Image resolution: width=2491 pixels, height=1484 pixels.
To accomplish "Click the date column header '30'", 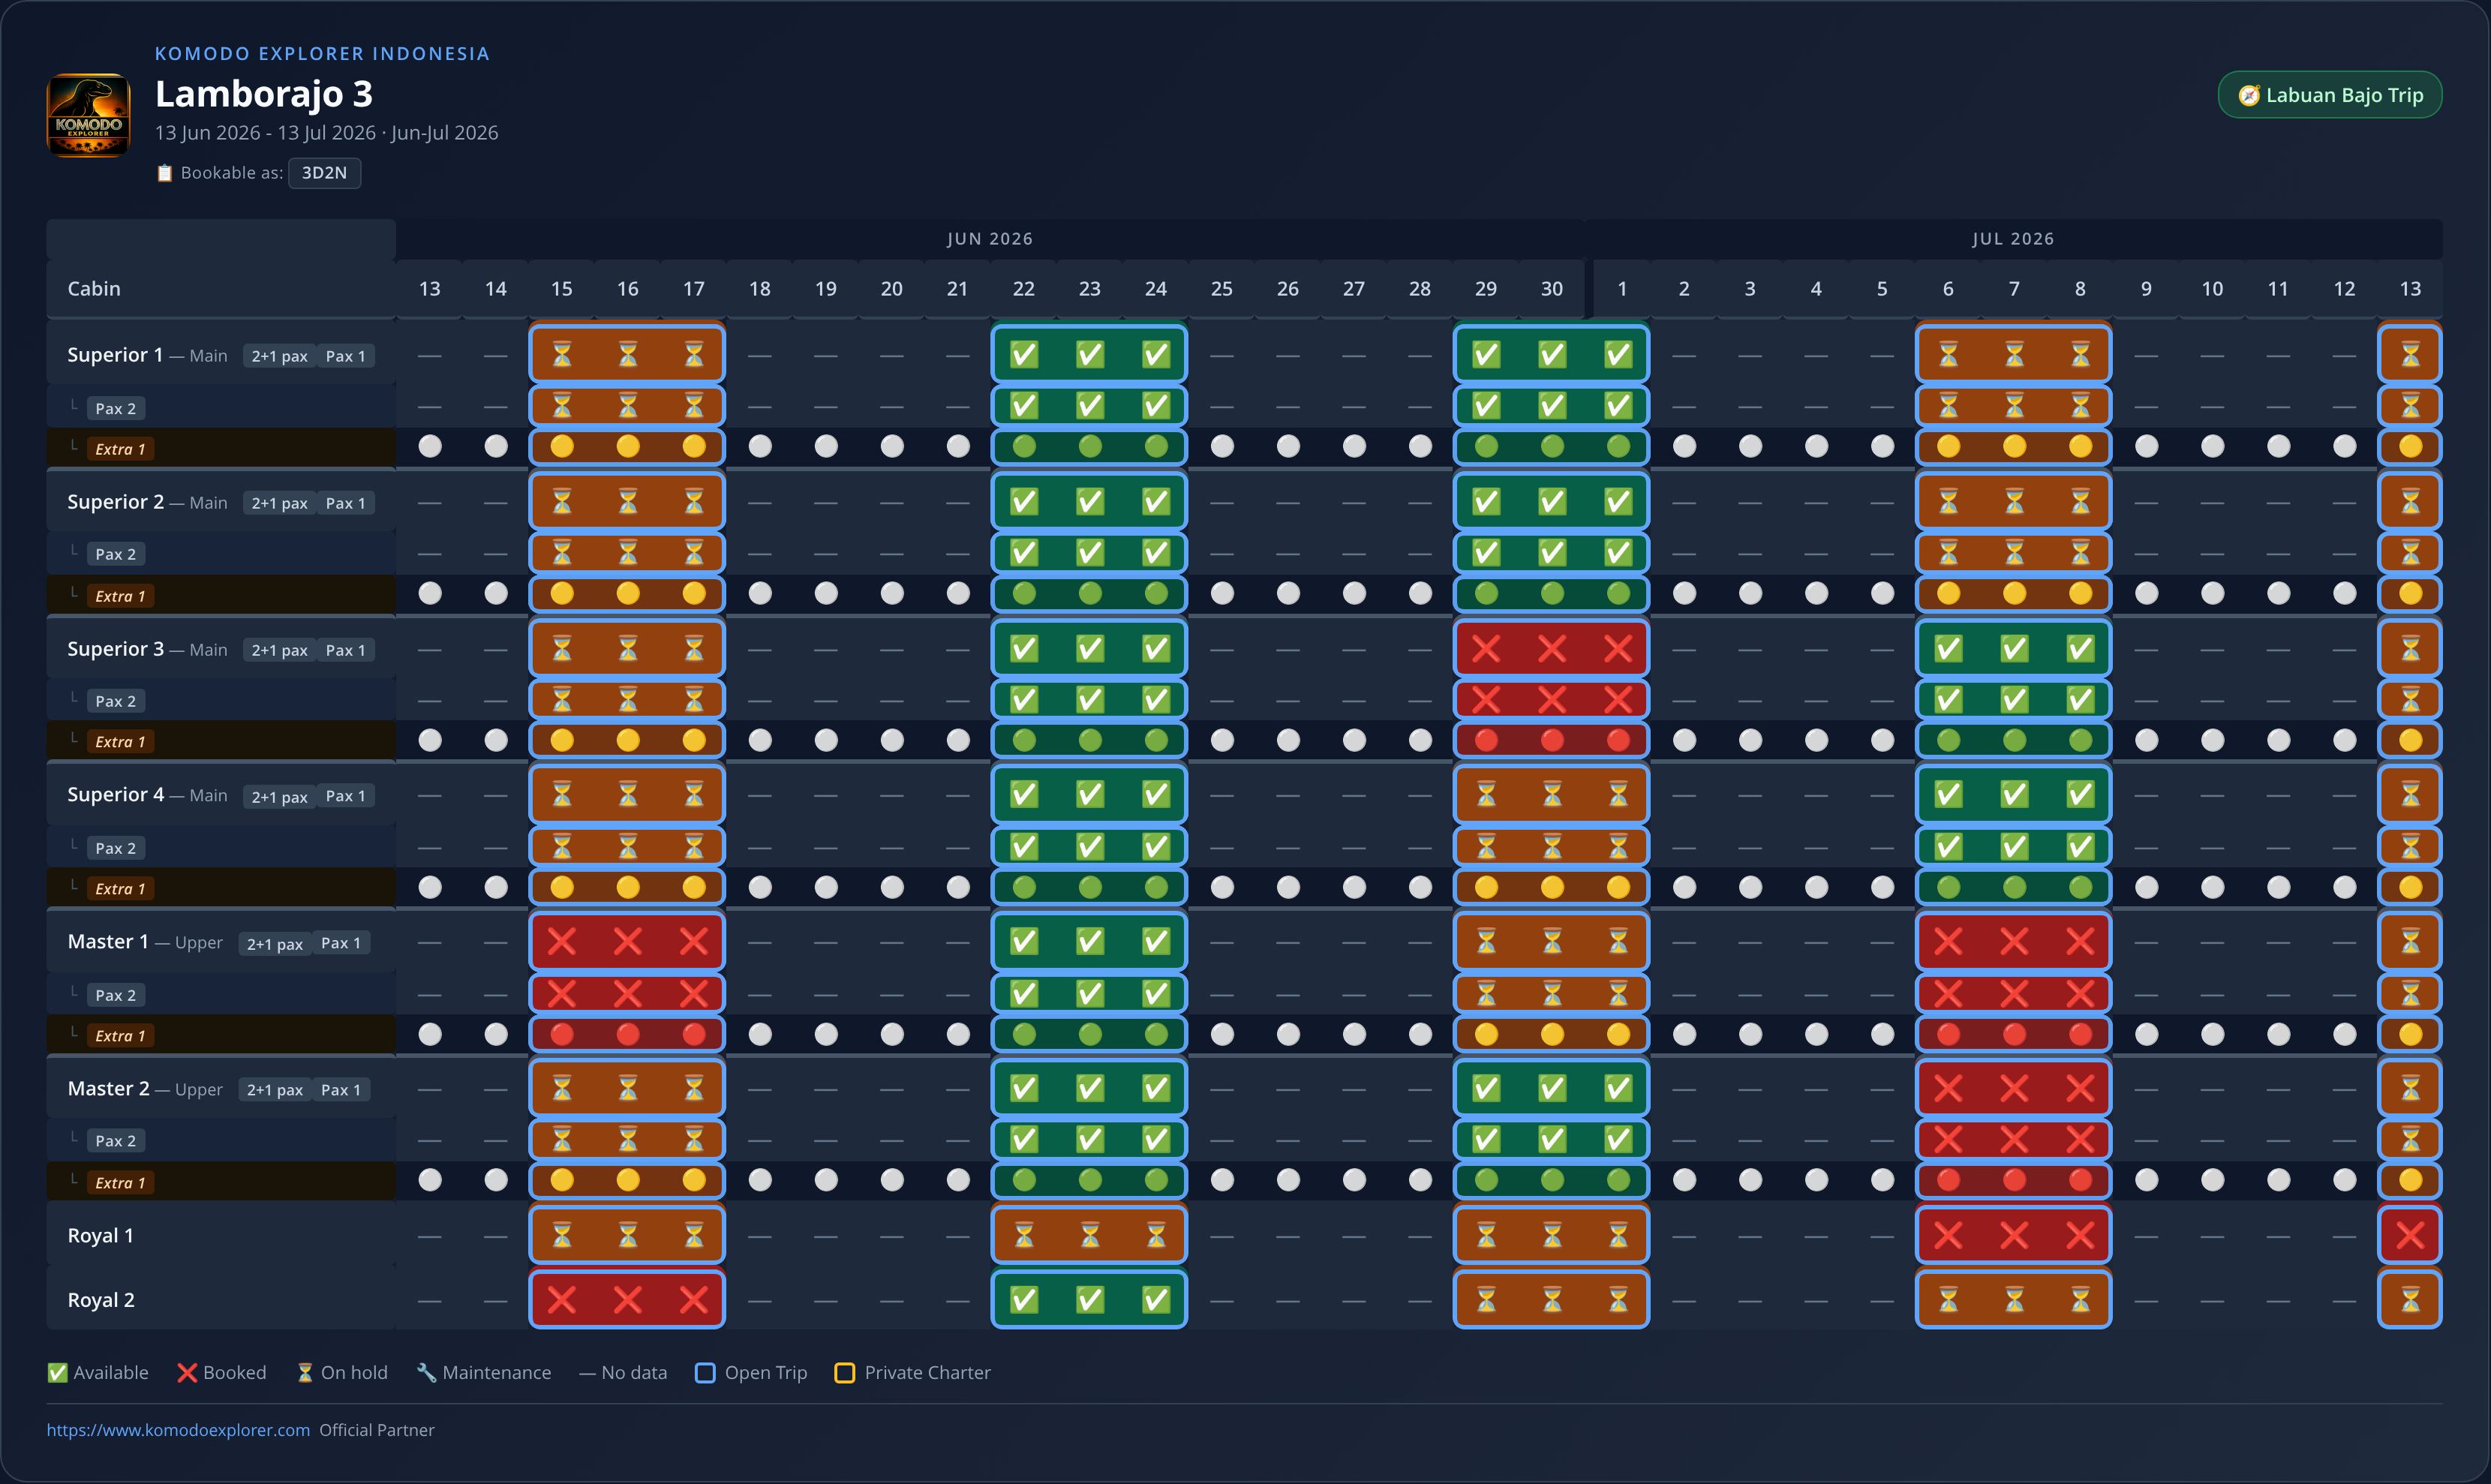I will [x=1552, y=289].
